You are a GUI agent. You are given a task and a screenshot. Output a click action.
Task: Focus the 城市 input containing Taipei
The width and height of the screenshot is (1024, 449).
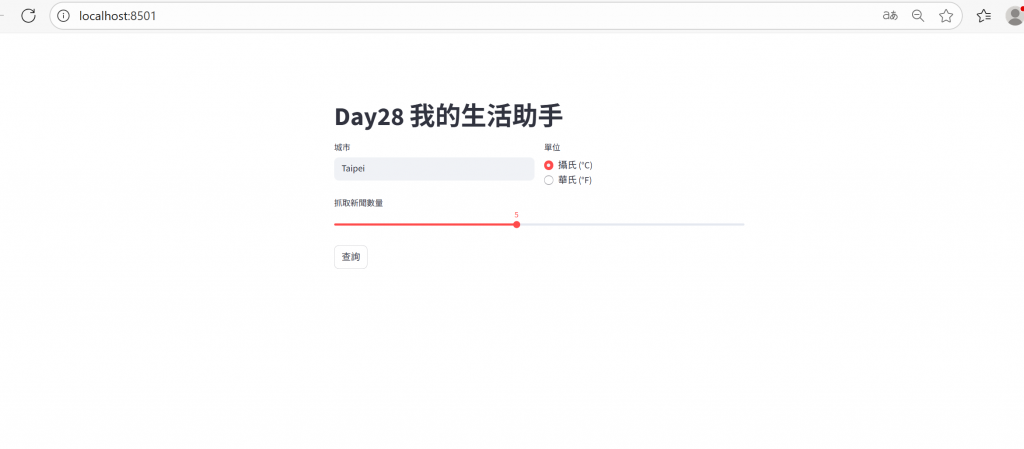click(434, 169)
